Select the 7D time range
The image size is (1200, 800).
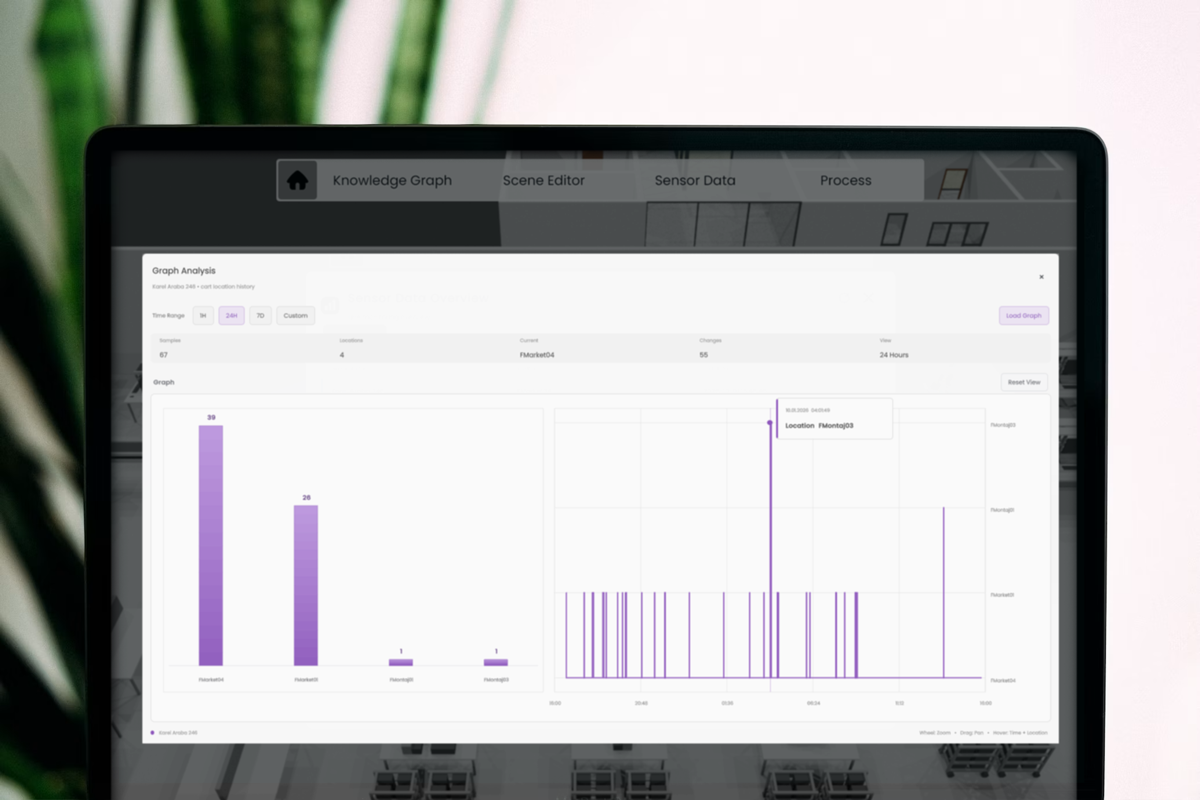(x=260, y=316)
